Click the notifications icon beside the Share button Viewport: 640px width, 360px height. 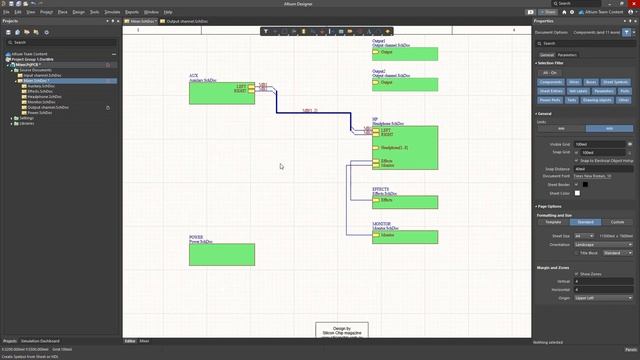[x=531, y=12]
